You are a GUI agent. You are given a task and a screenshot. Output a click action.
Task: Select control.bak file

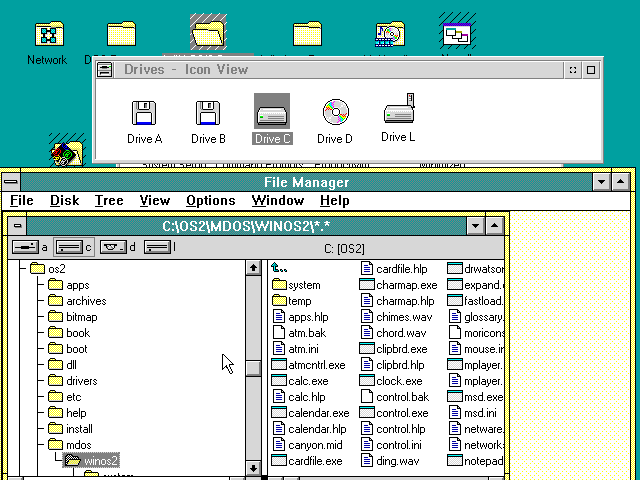(x=395, y=397)
